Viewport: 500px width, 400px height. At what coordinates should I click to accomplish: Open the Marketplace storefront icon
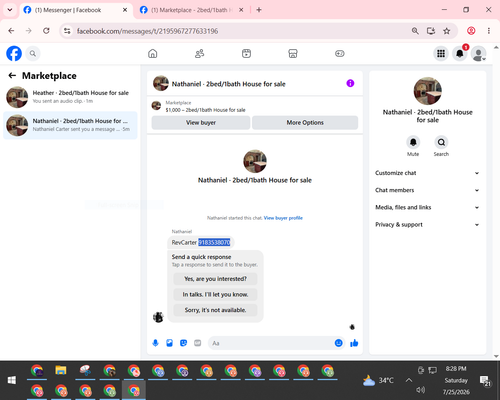click(x=293, y=53)
